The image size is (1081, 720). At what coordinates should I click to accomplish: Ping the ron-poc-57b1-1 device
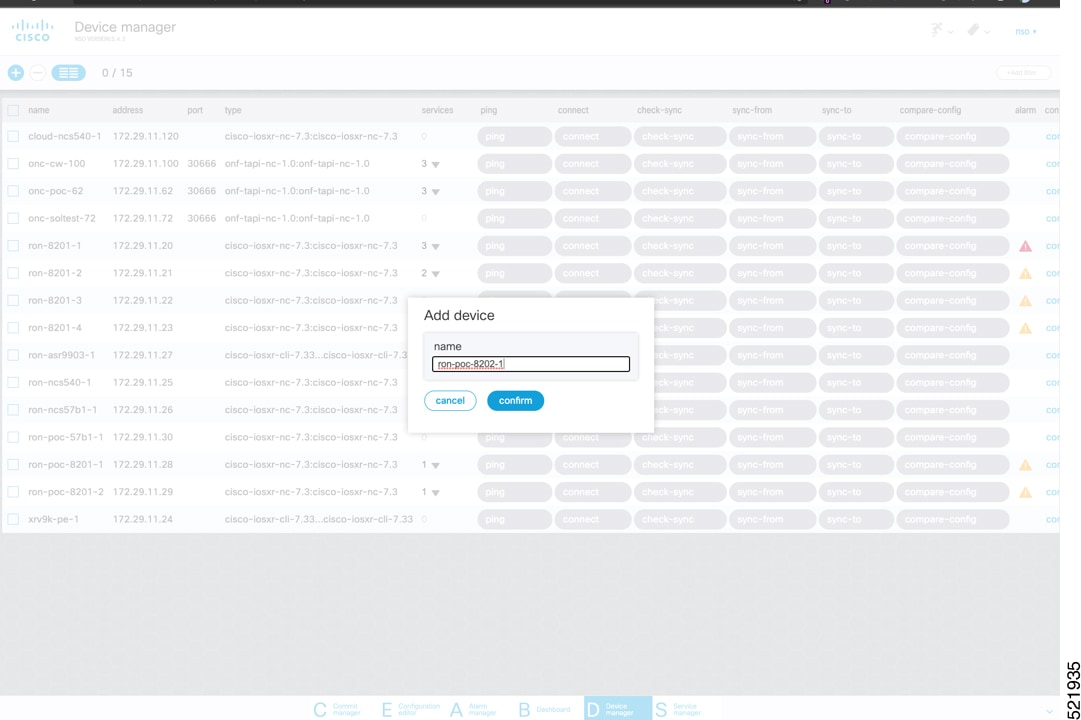point(514,437)
